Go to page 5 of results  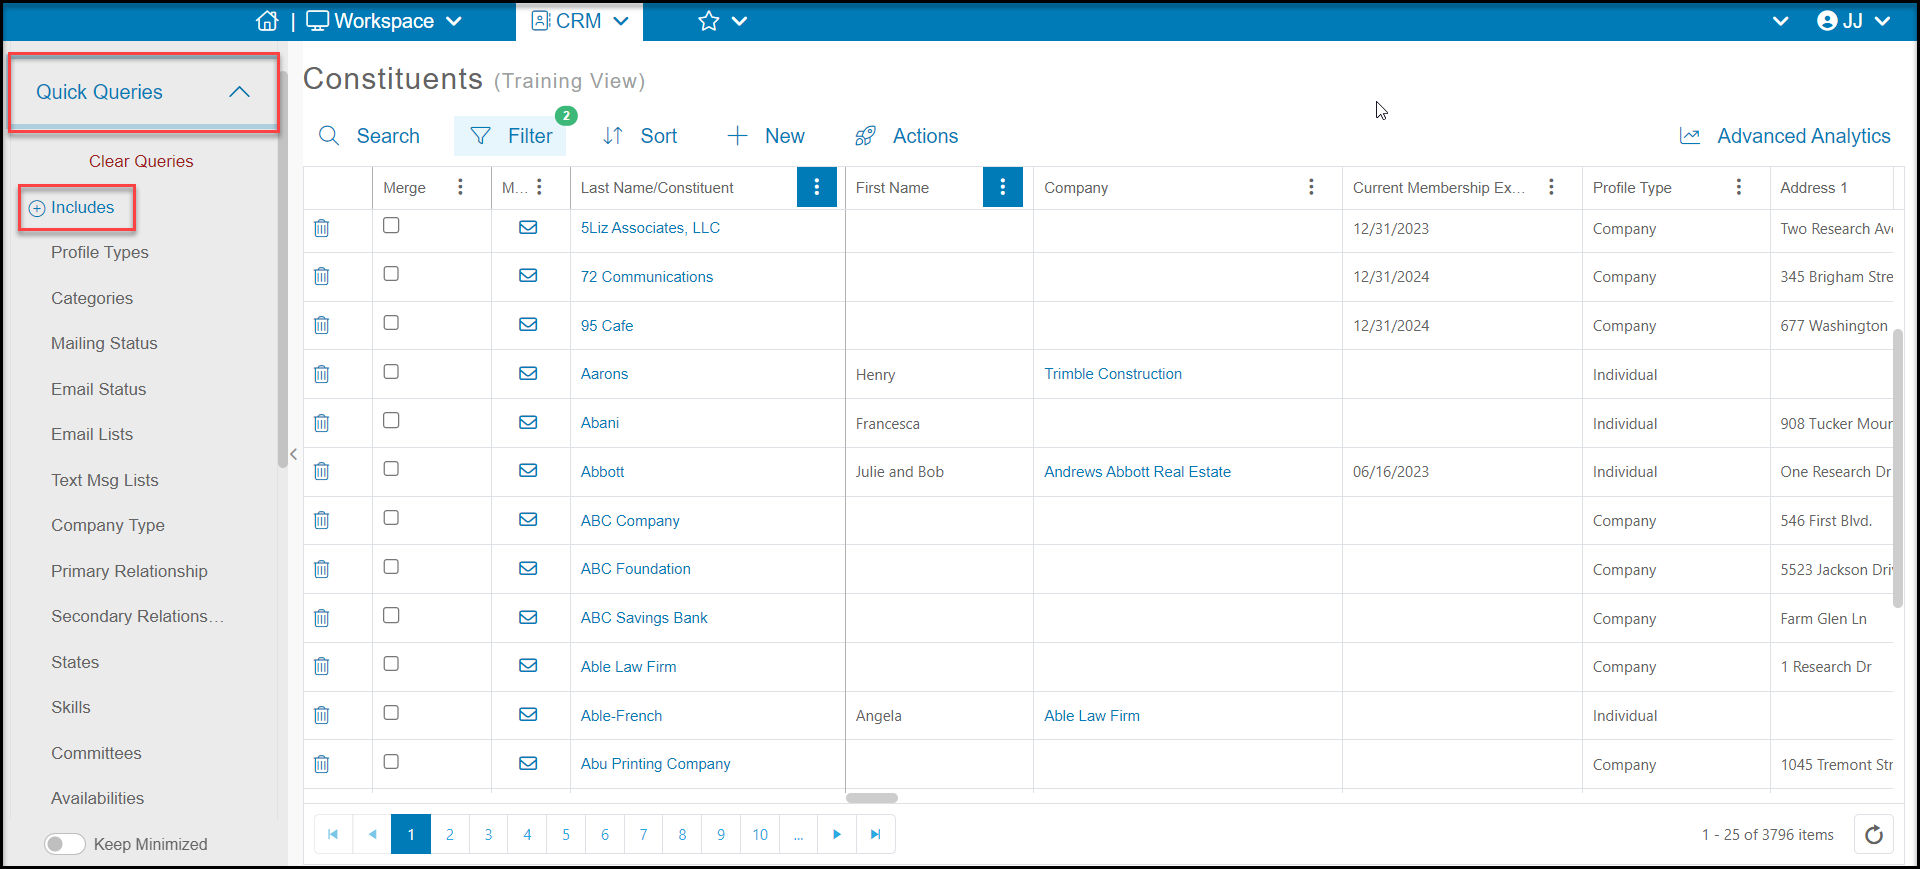click(566, 834)
